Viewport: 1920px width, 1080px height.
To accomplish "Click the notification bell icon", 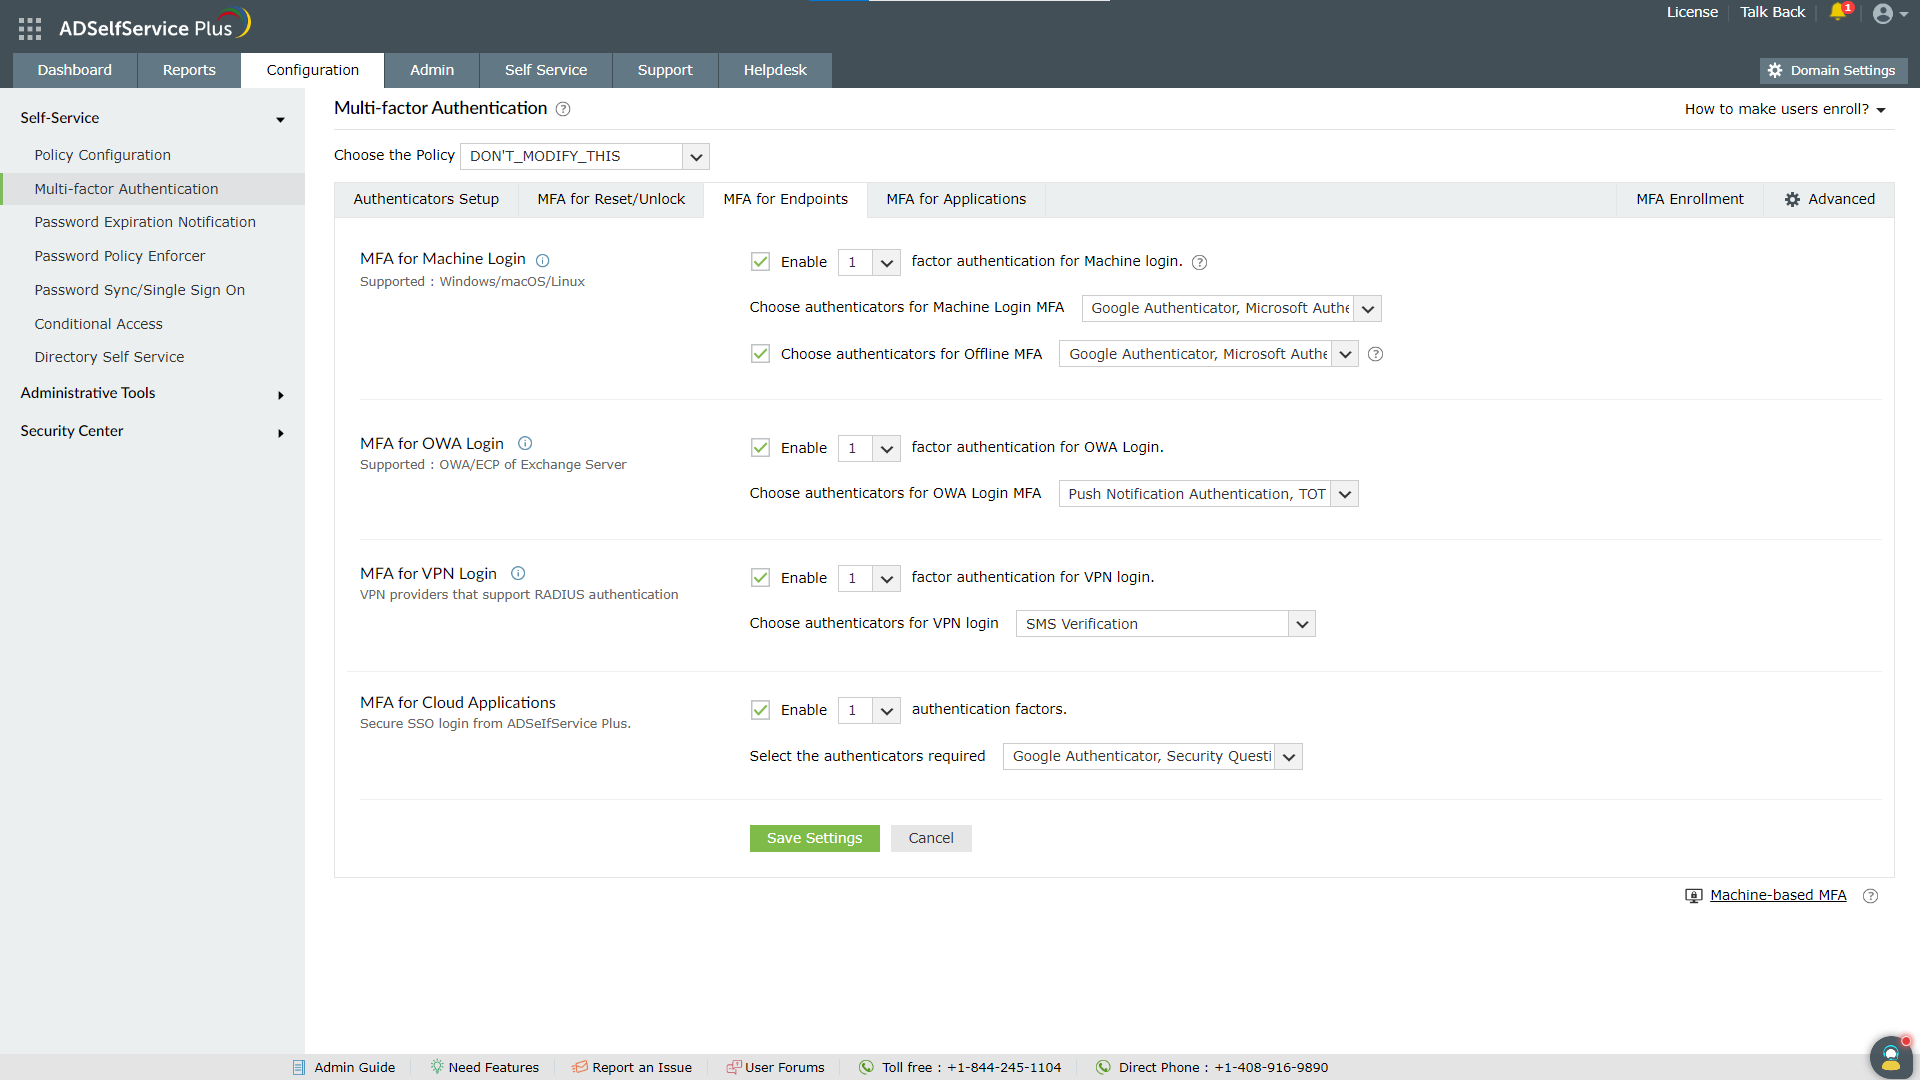I will tap(1838, 13).
